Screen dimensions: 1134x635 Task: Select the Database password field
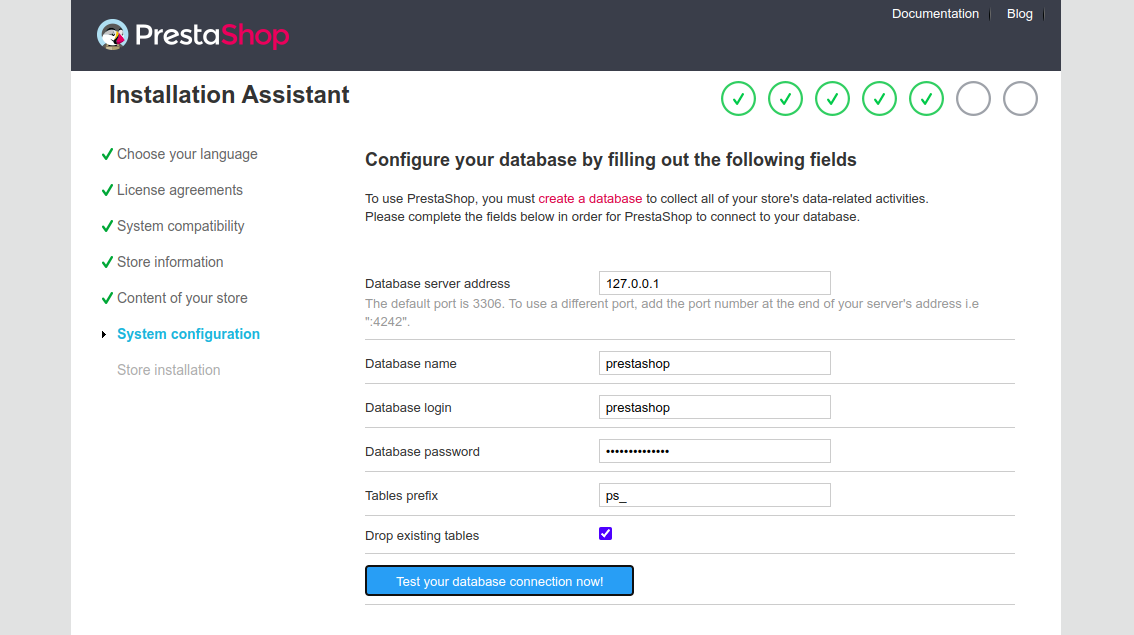714,451
